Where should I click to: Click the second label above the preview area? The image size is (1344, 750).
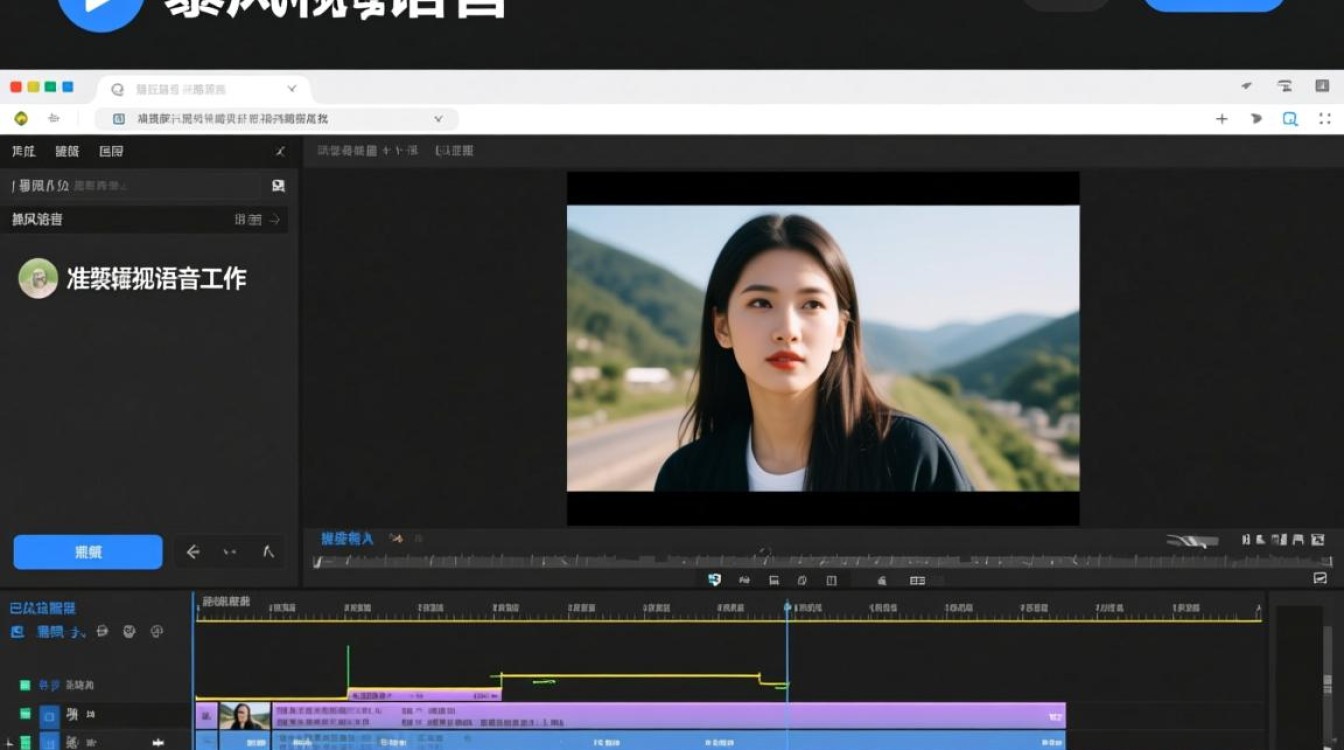[455, 150]
